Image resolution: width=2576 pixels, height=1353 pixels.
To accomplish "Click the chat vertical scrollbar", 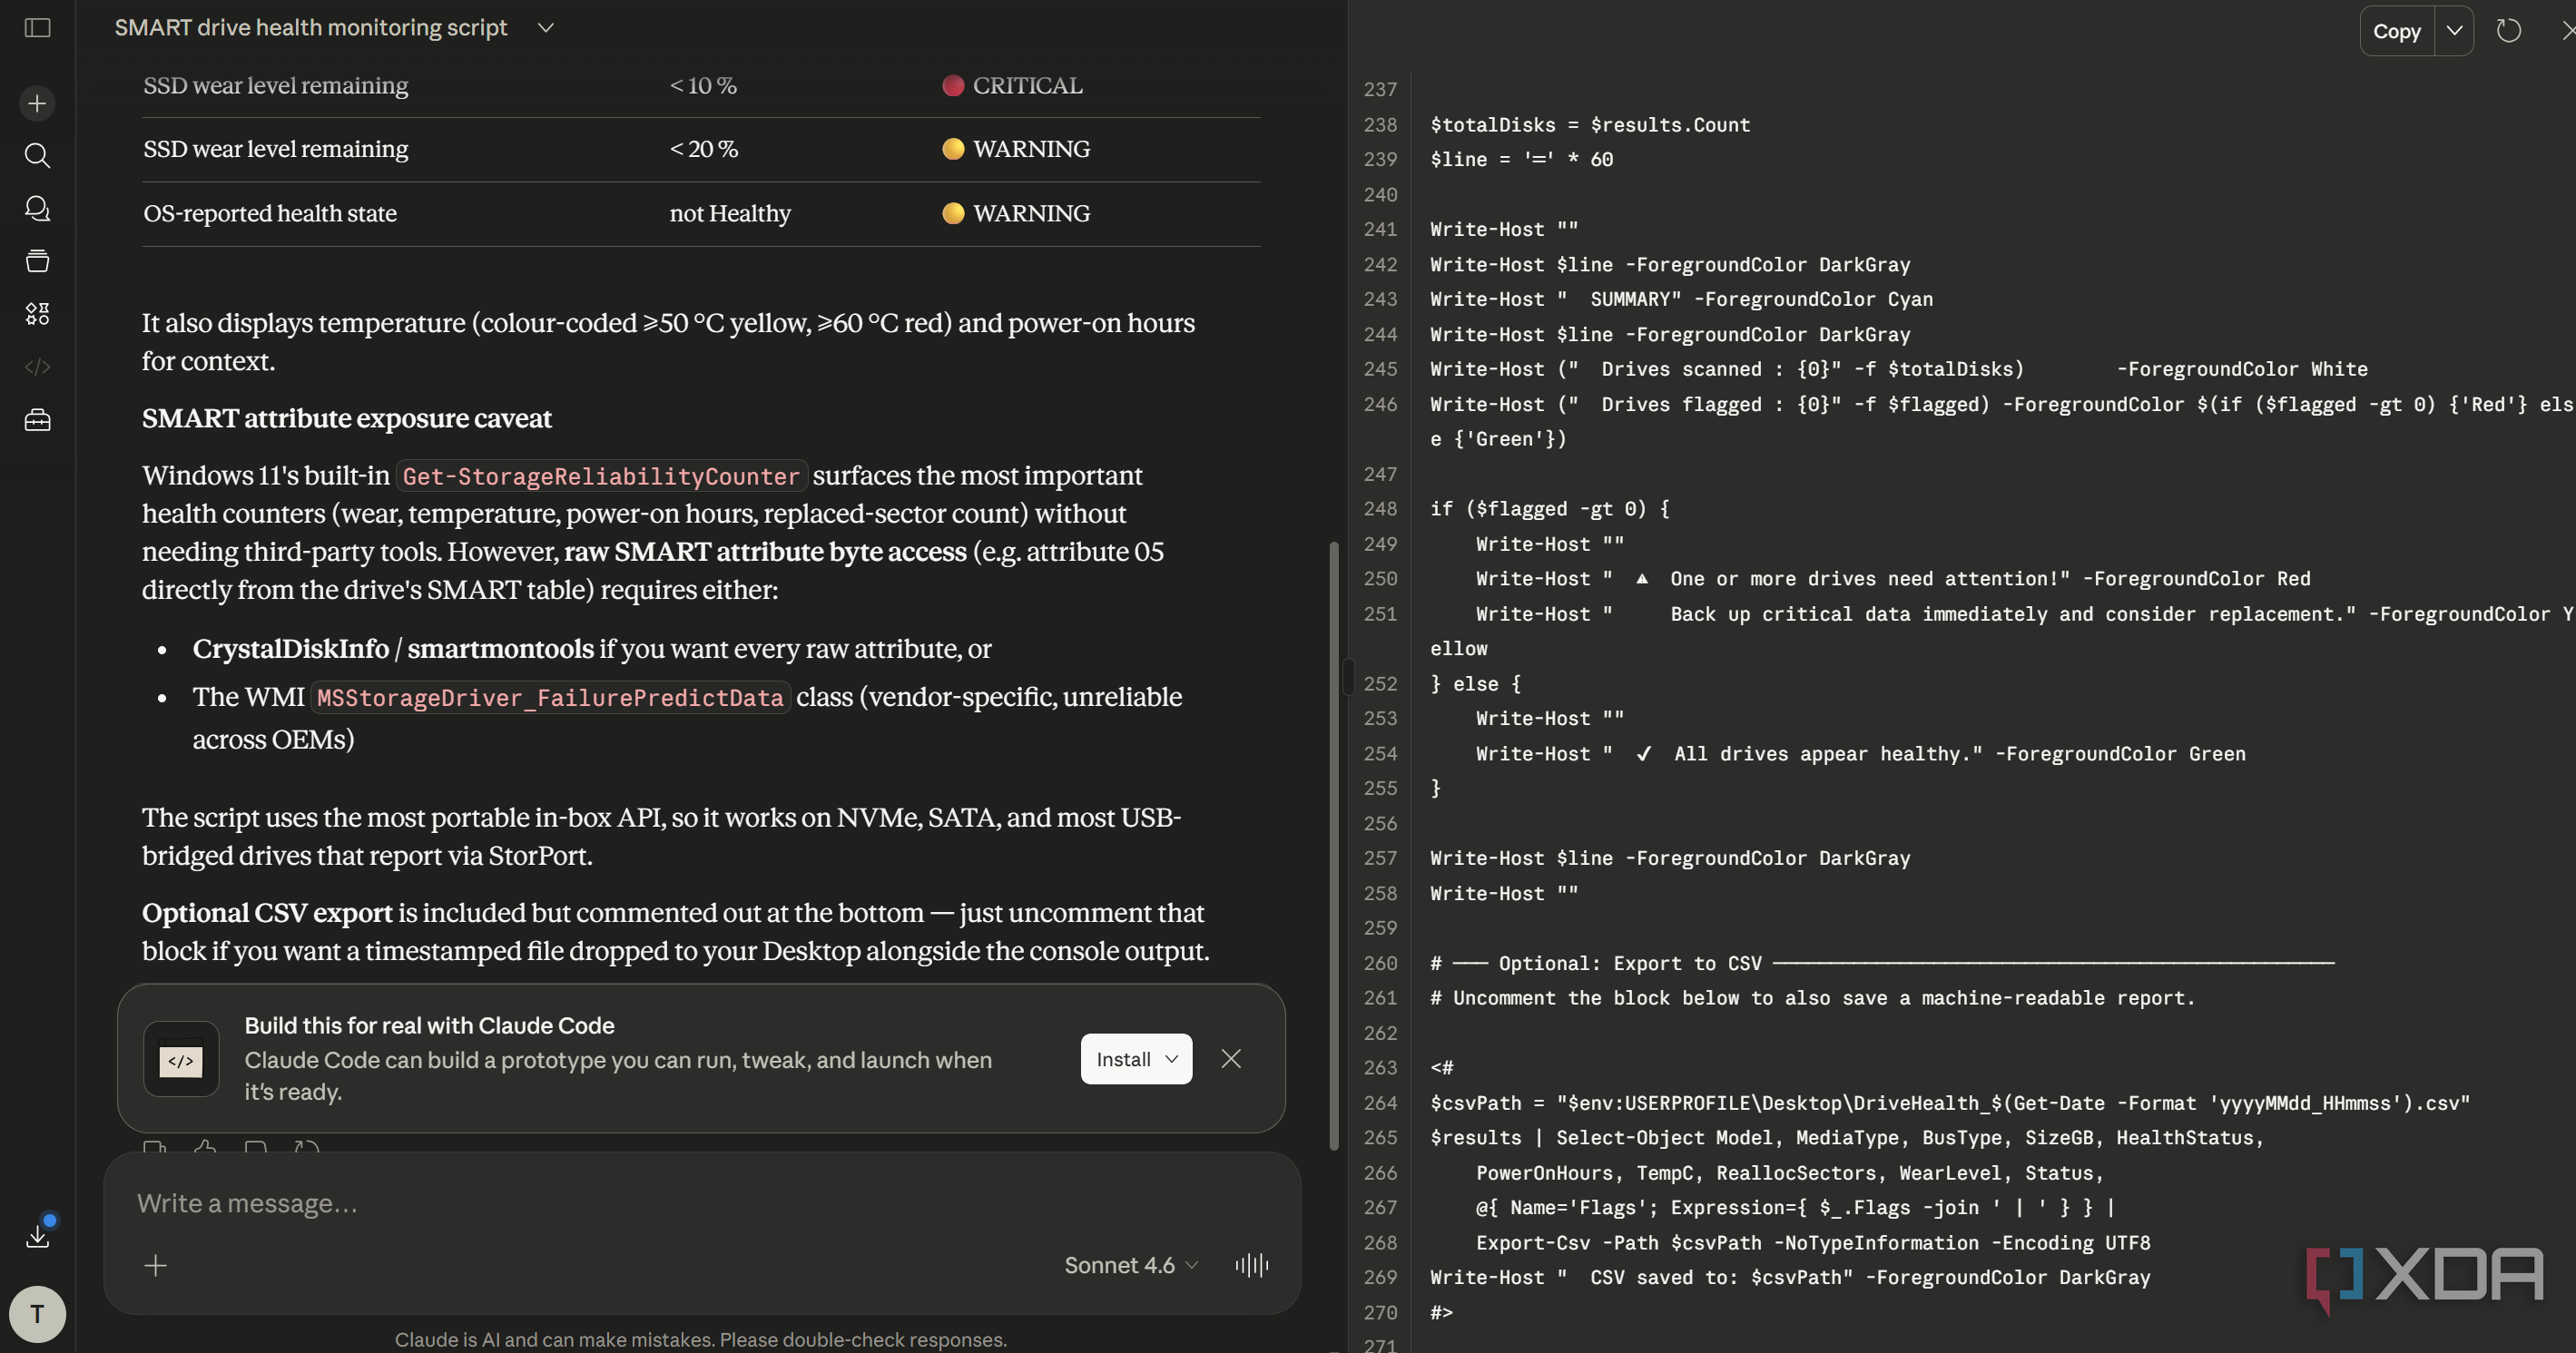I will pos(1333,845).
